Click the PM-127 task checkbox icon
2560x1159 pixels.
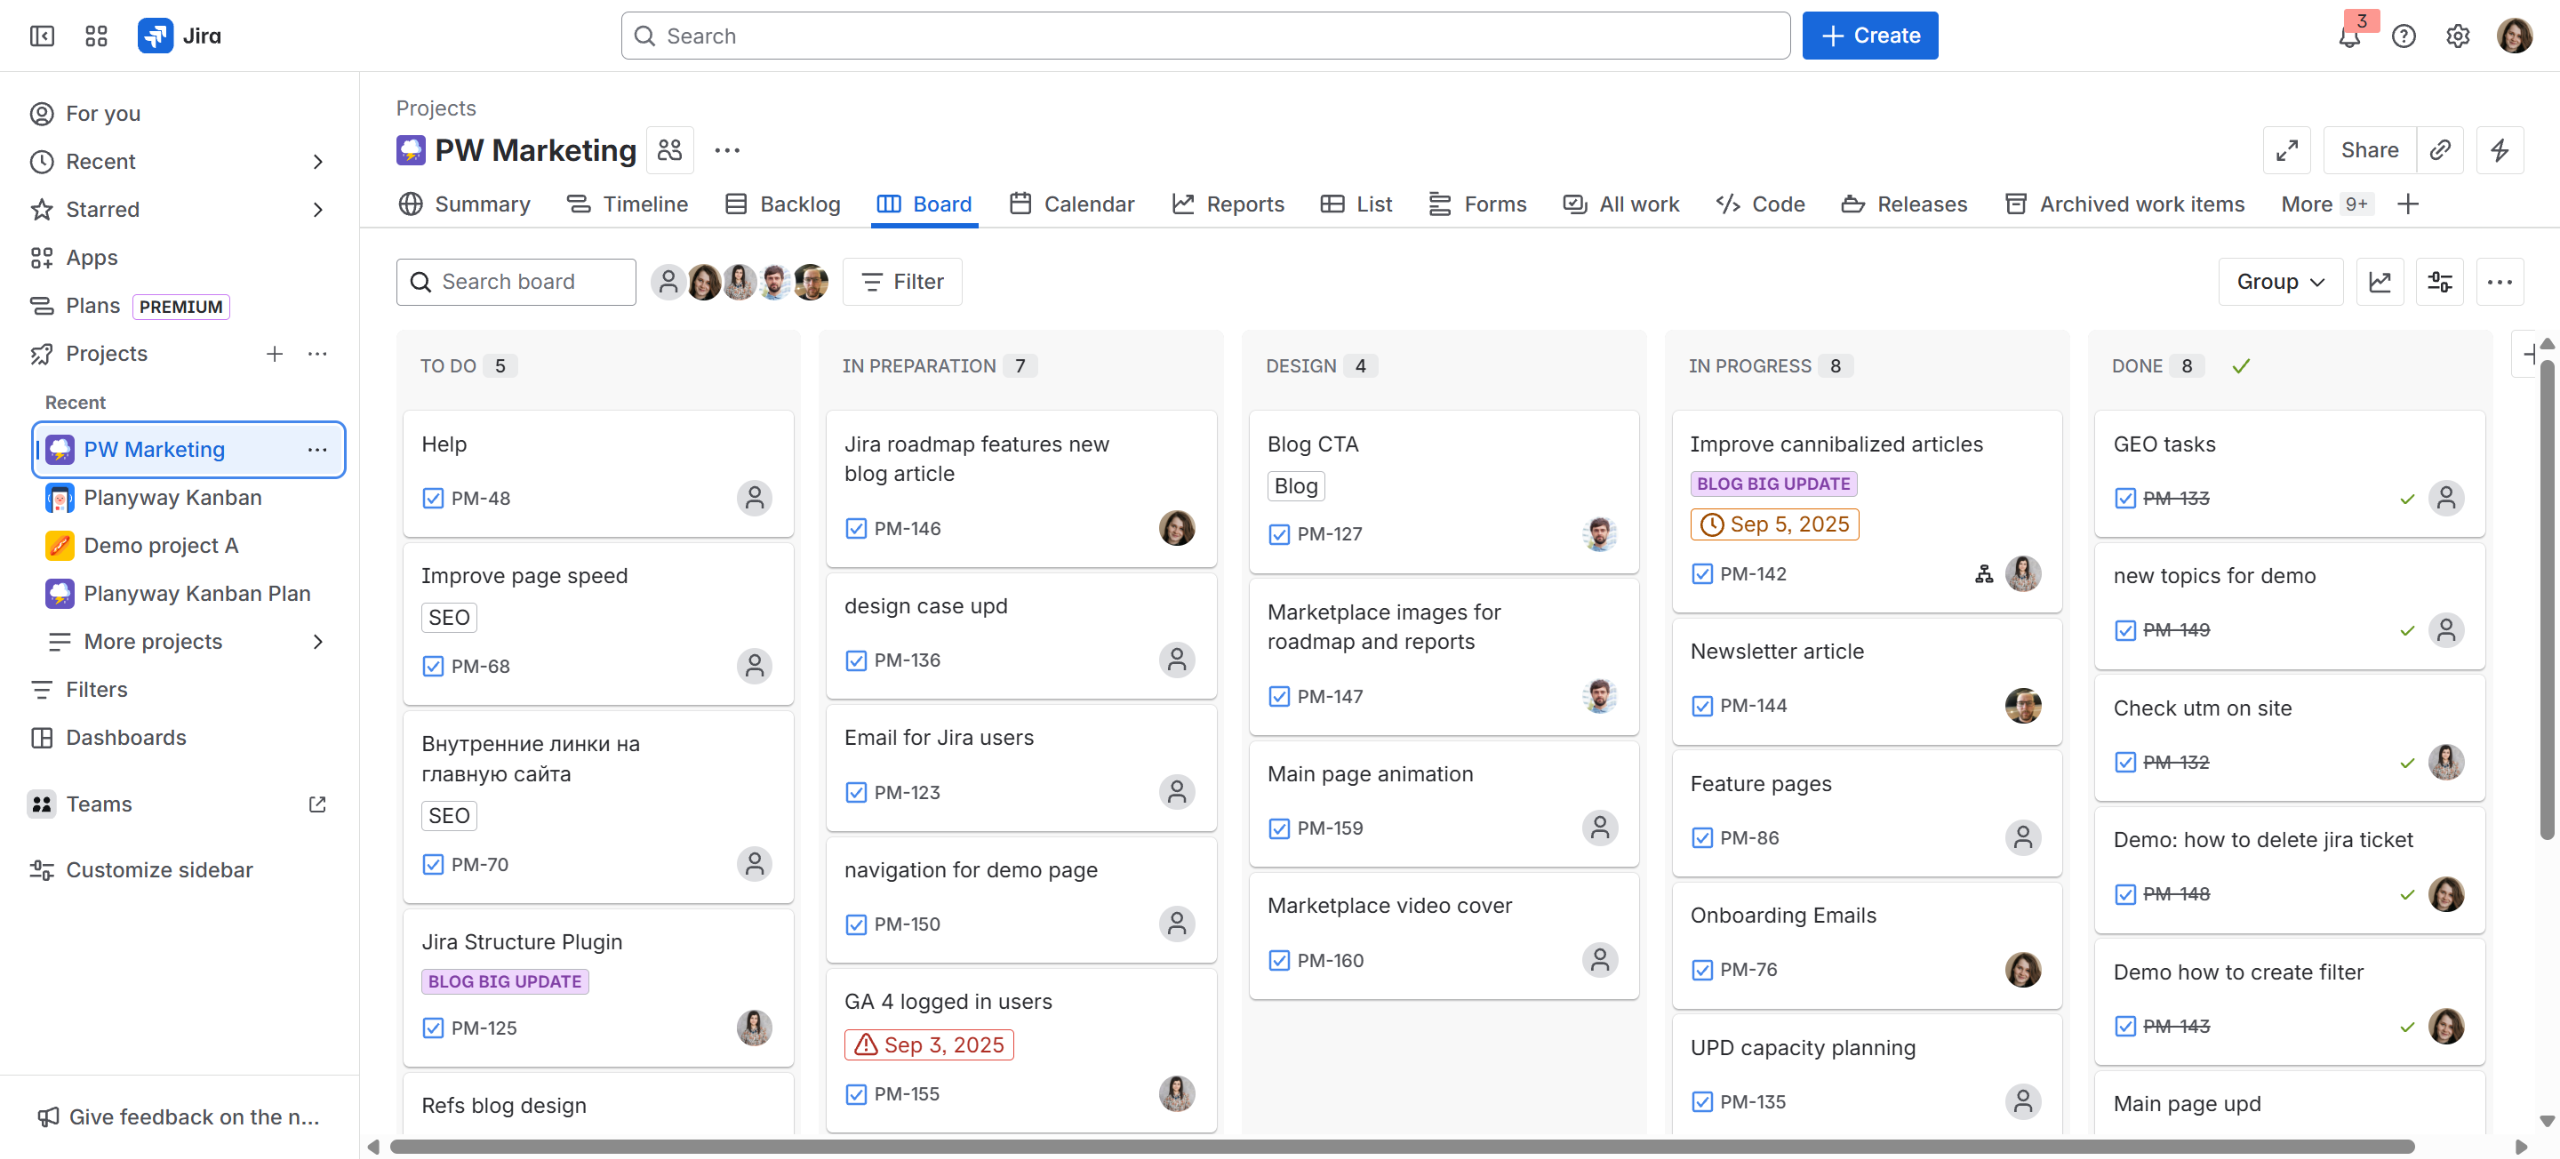pos(1279,534)
